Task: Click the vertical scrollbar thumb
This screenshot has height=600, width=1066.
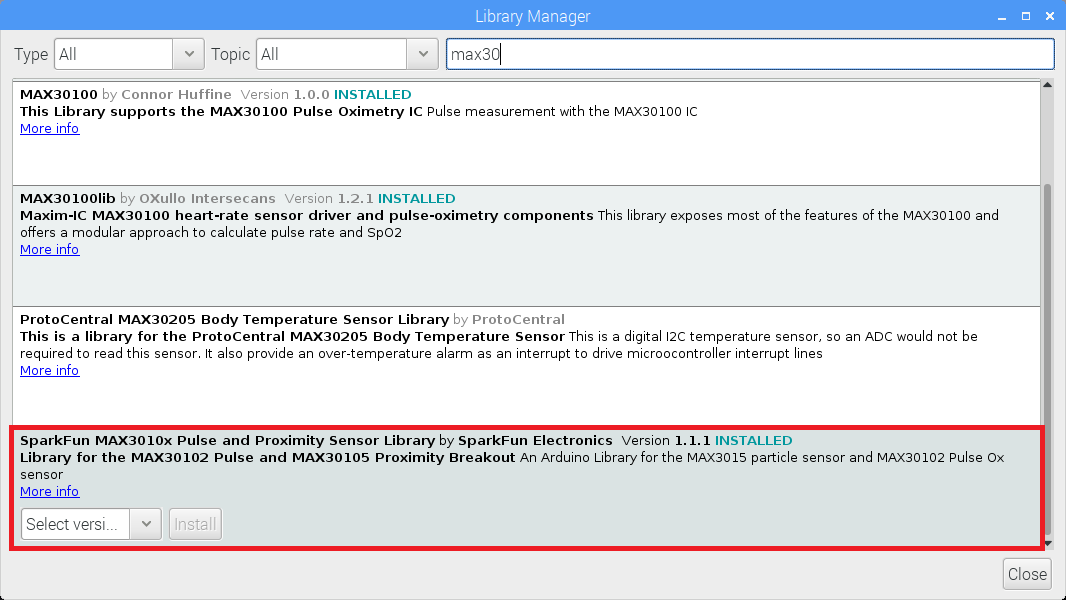Action: coord(1048,359)
